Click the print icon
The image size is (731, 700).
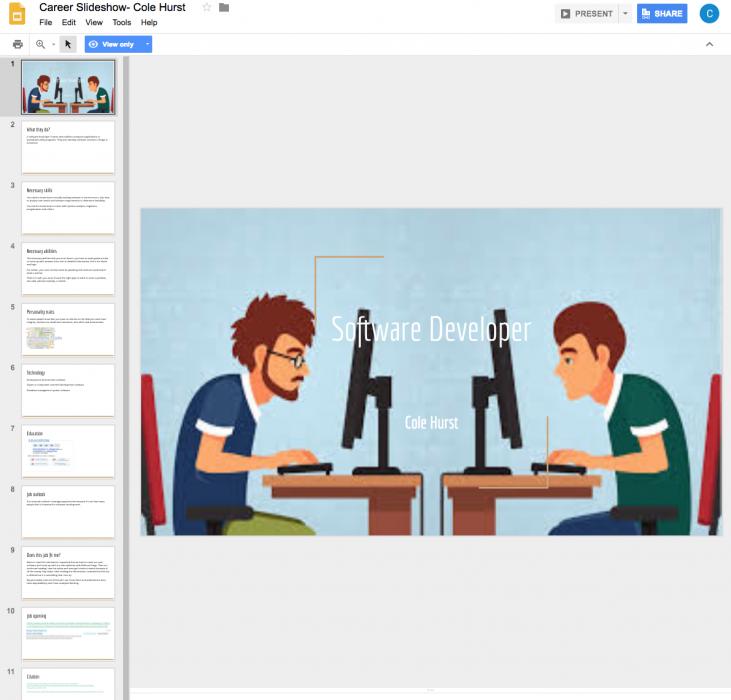tap(17, 44)
